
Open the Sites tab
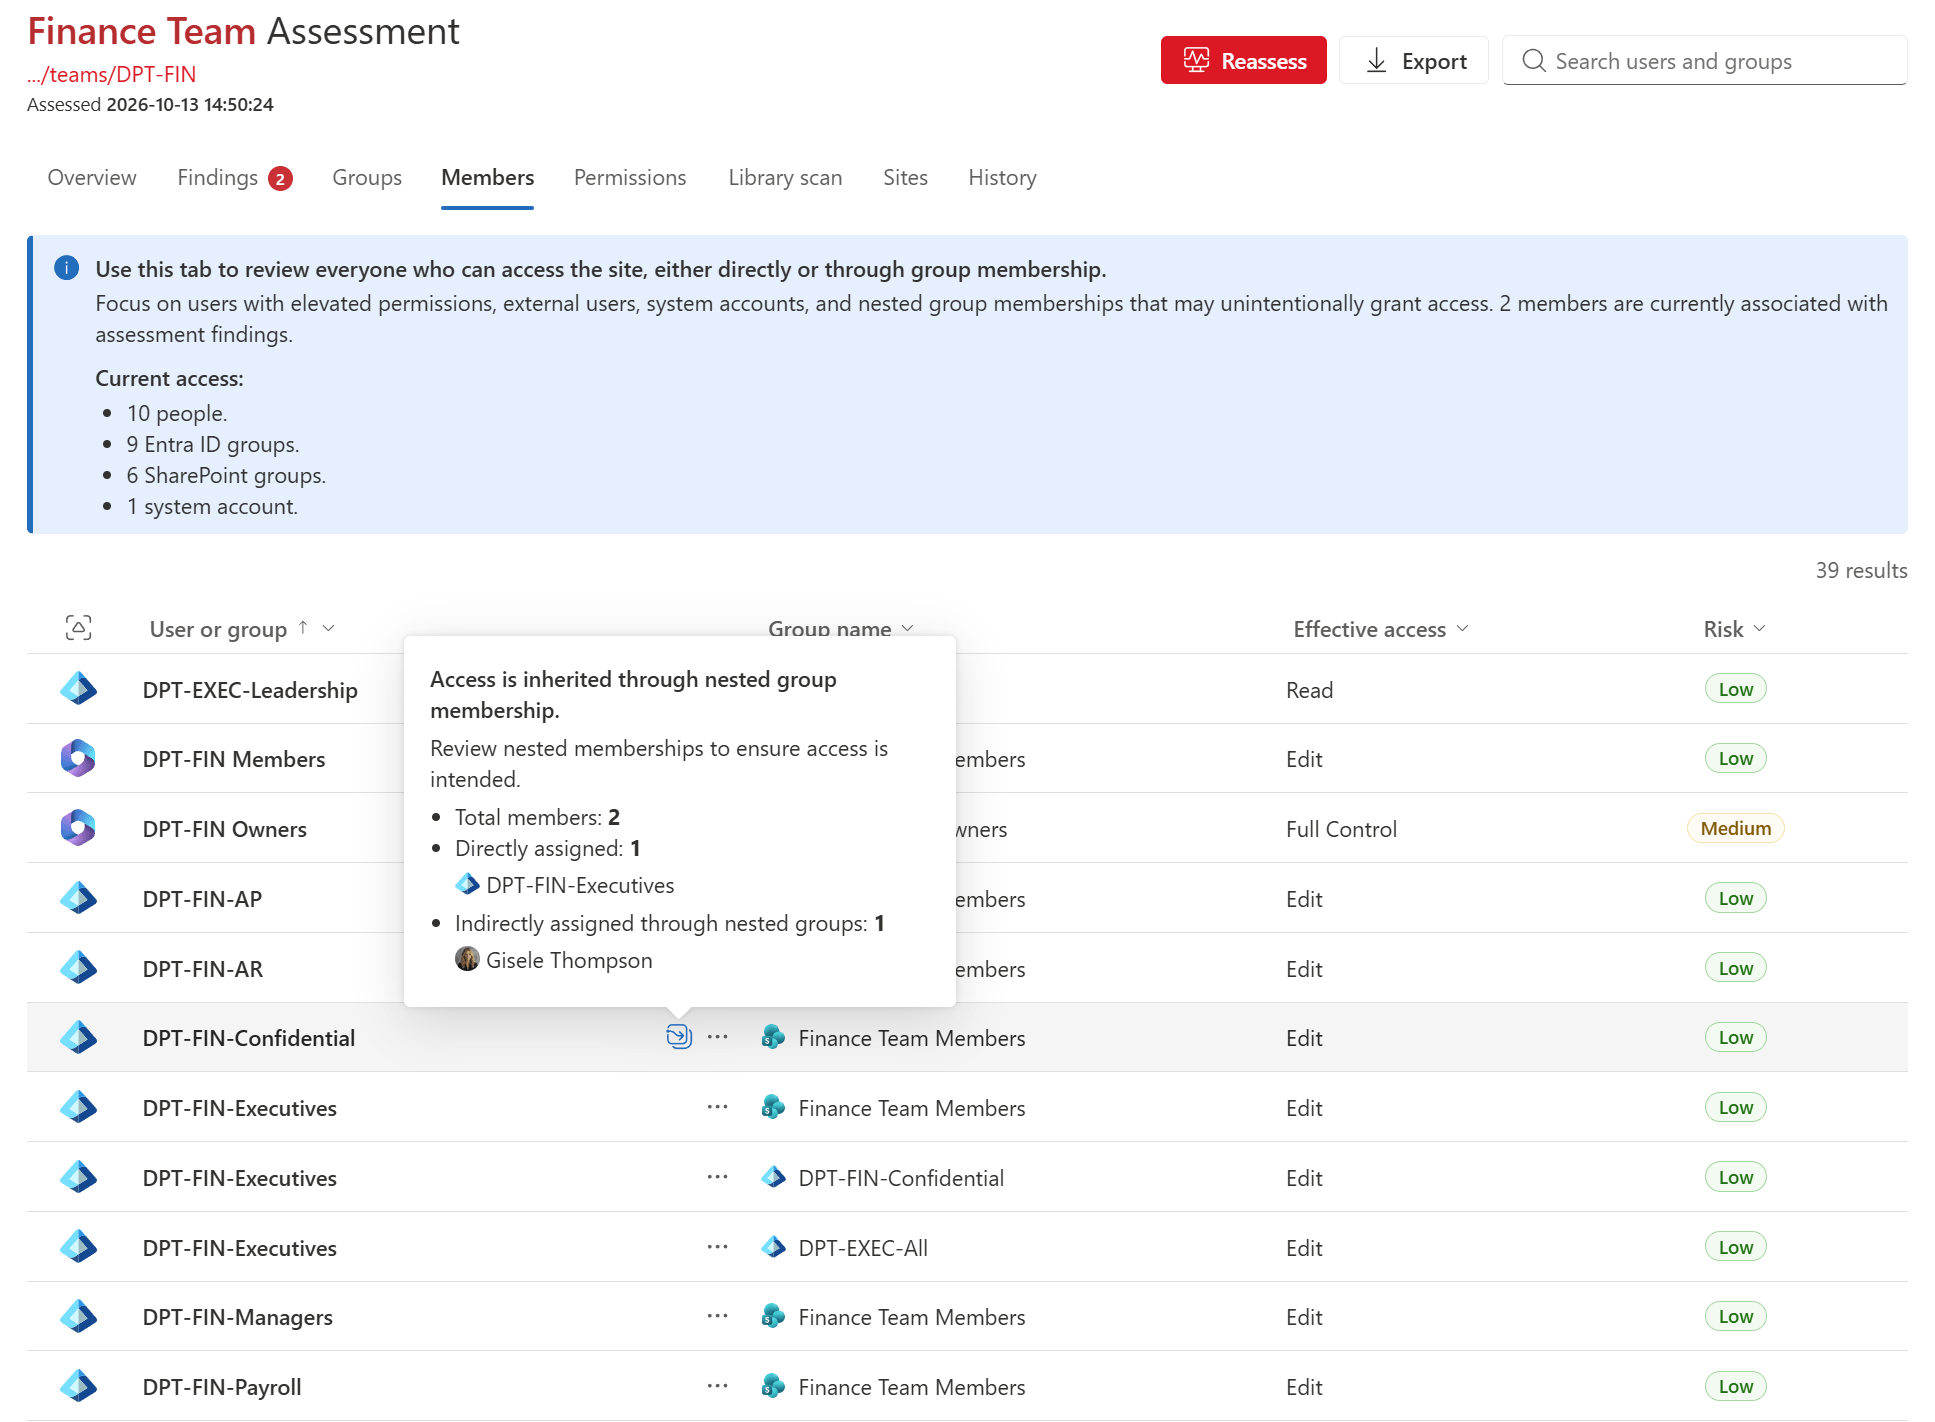tap(905, 178)
